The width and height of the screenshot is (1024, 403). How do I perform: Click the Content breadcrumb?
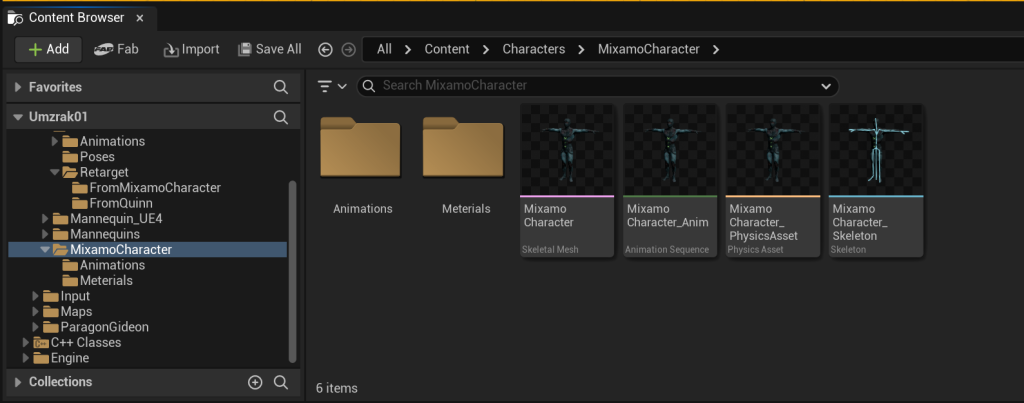click(447, 49)
